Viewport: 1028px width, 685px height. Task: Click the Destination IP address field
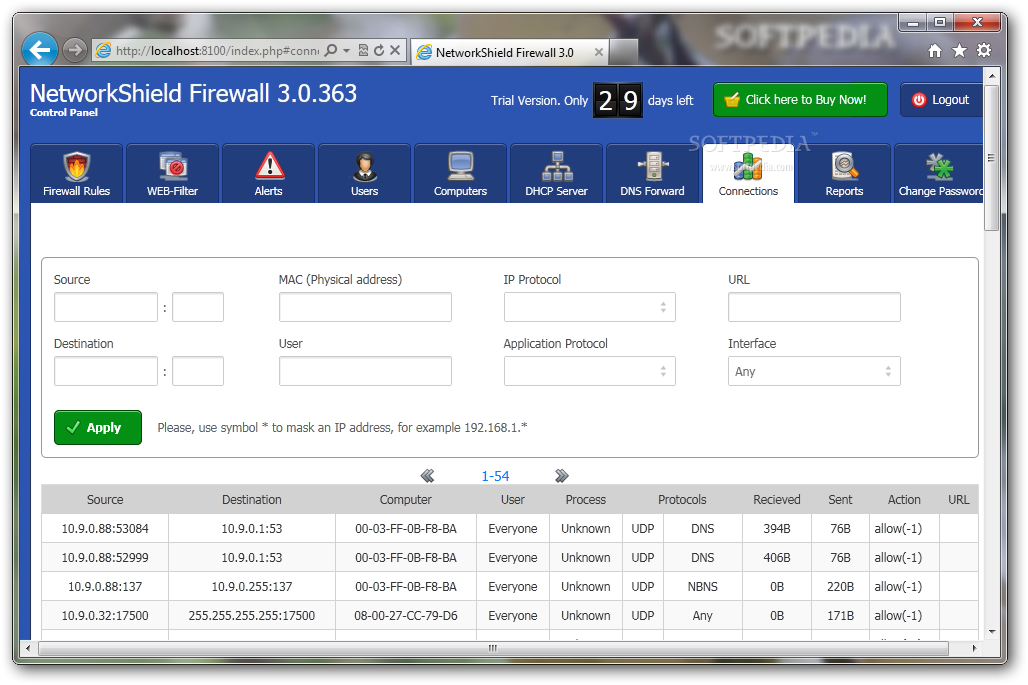coord(106,371)
